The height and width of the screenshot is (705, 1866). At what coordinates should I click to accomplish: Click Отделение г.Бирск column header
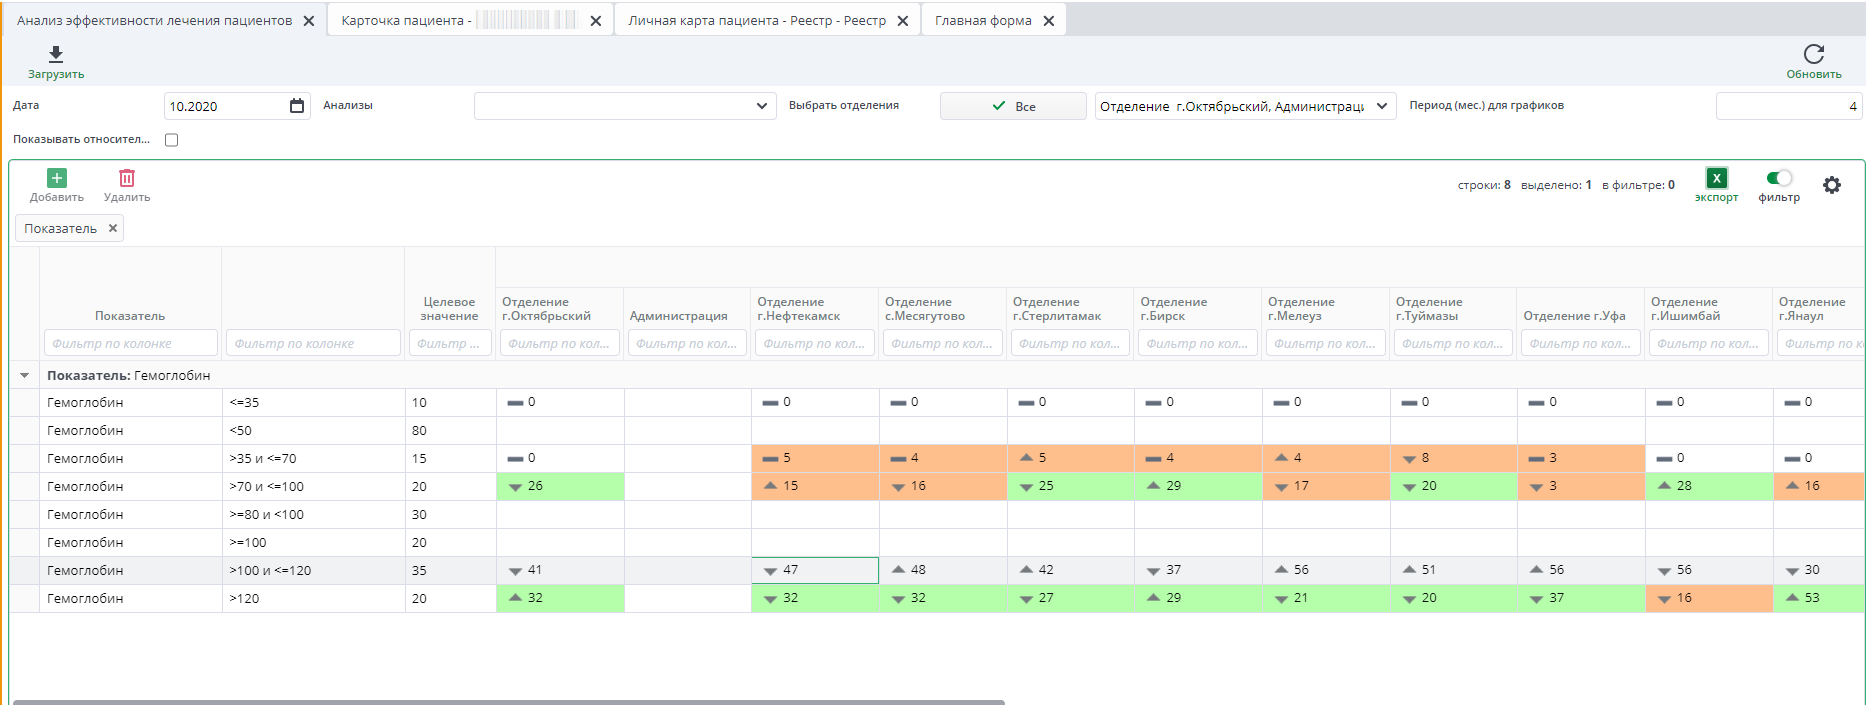(1174, 309)
